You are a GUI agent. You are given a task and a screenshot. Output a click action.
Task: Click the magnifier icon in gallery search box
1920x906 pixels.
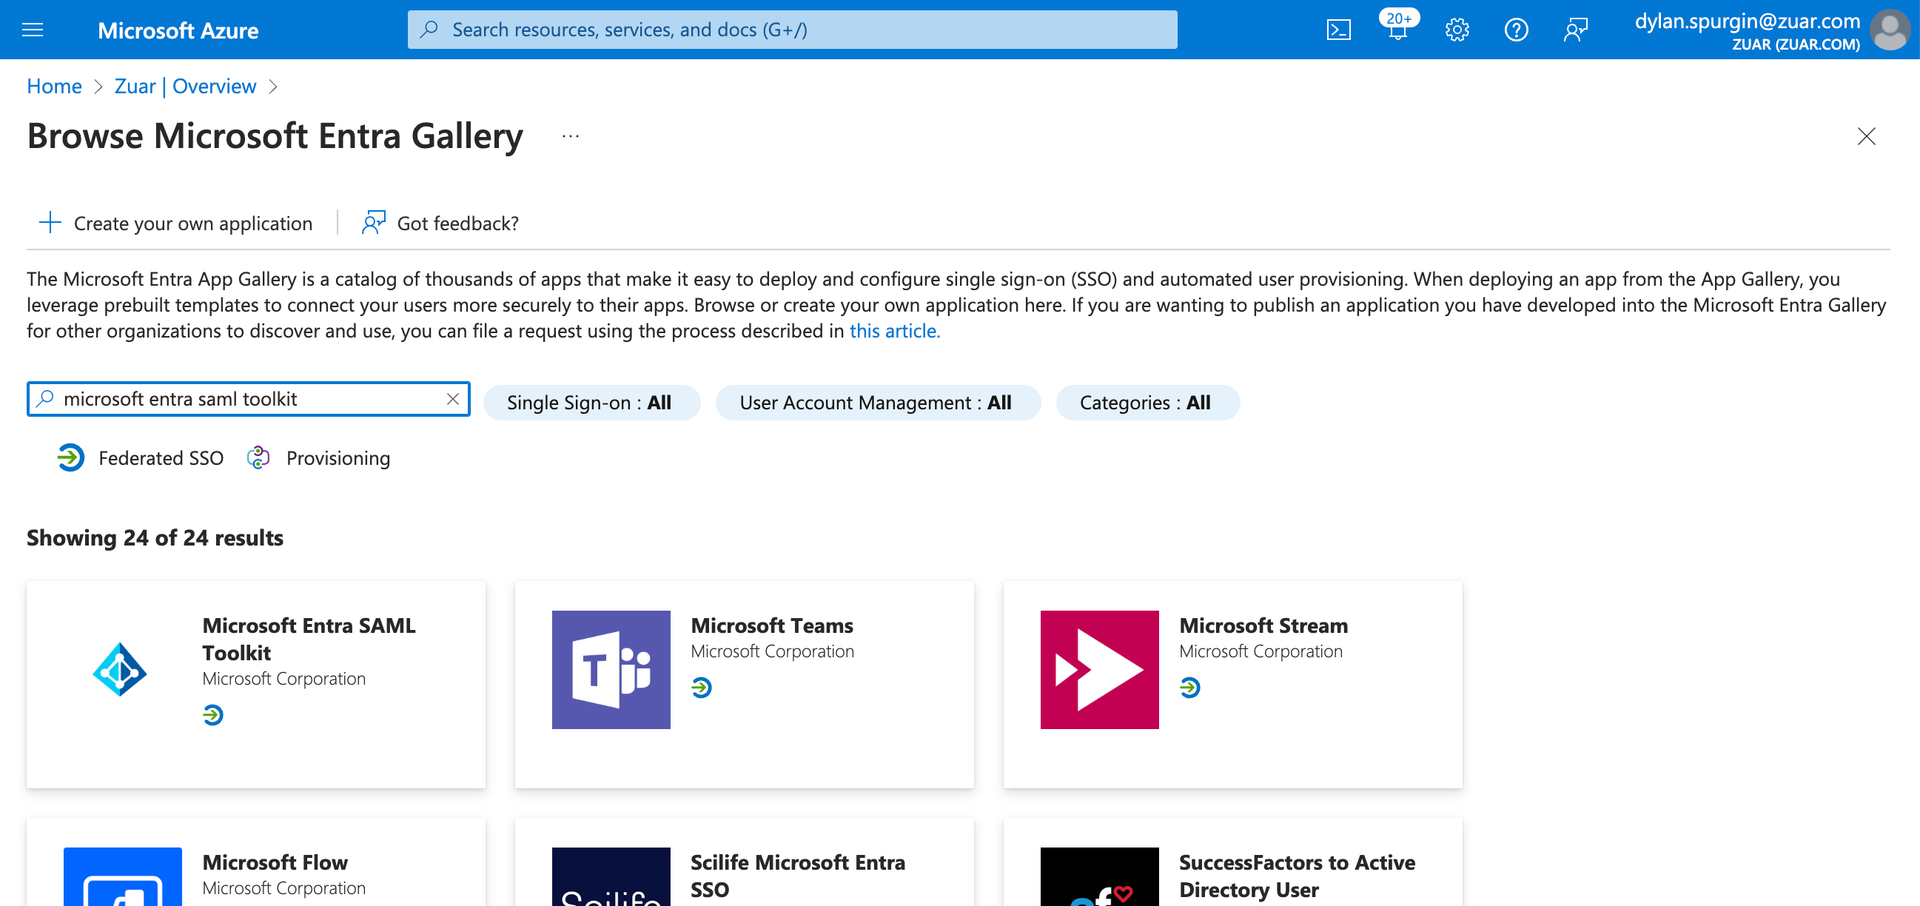[45, 399]
